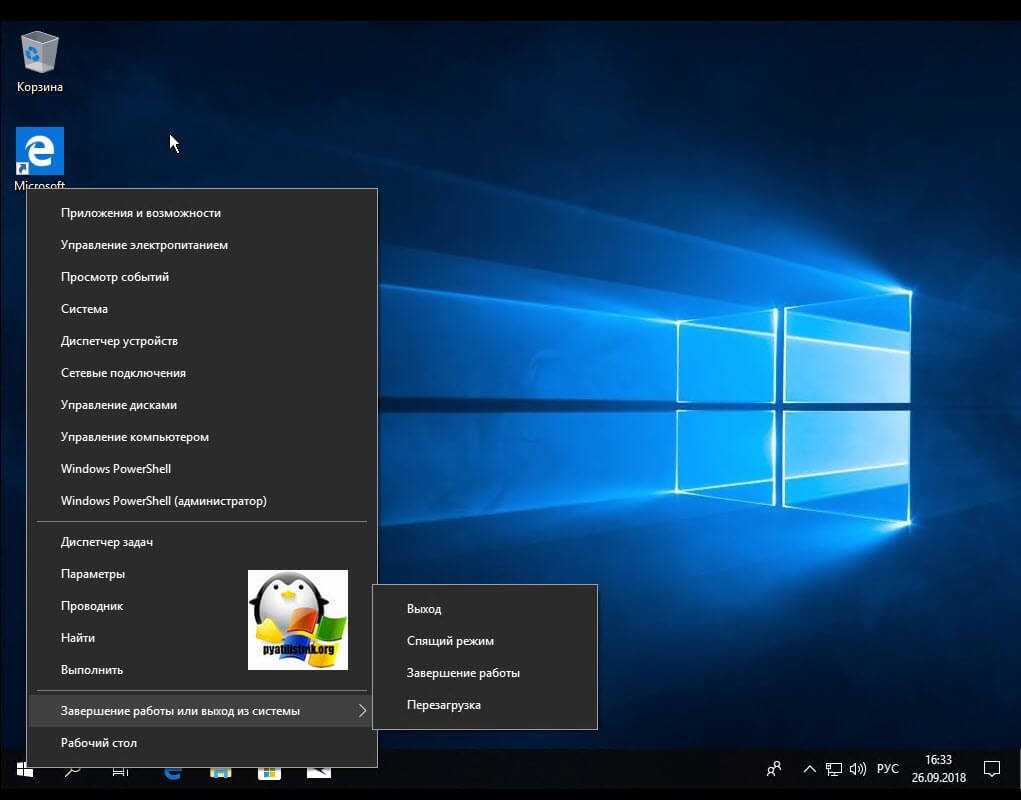Click the network status tray icon
This screenshot has width=1021, height=800.
[x=834, y=769]
